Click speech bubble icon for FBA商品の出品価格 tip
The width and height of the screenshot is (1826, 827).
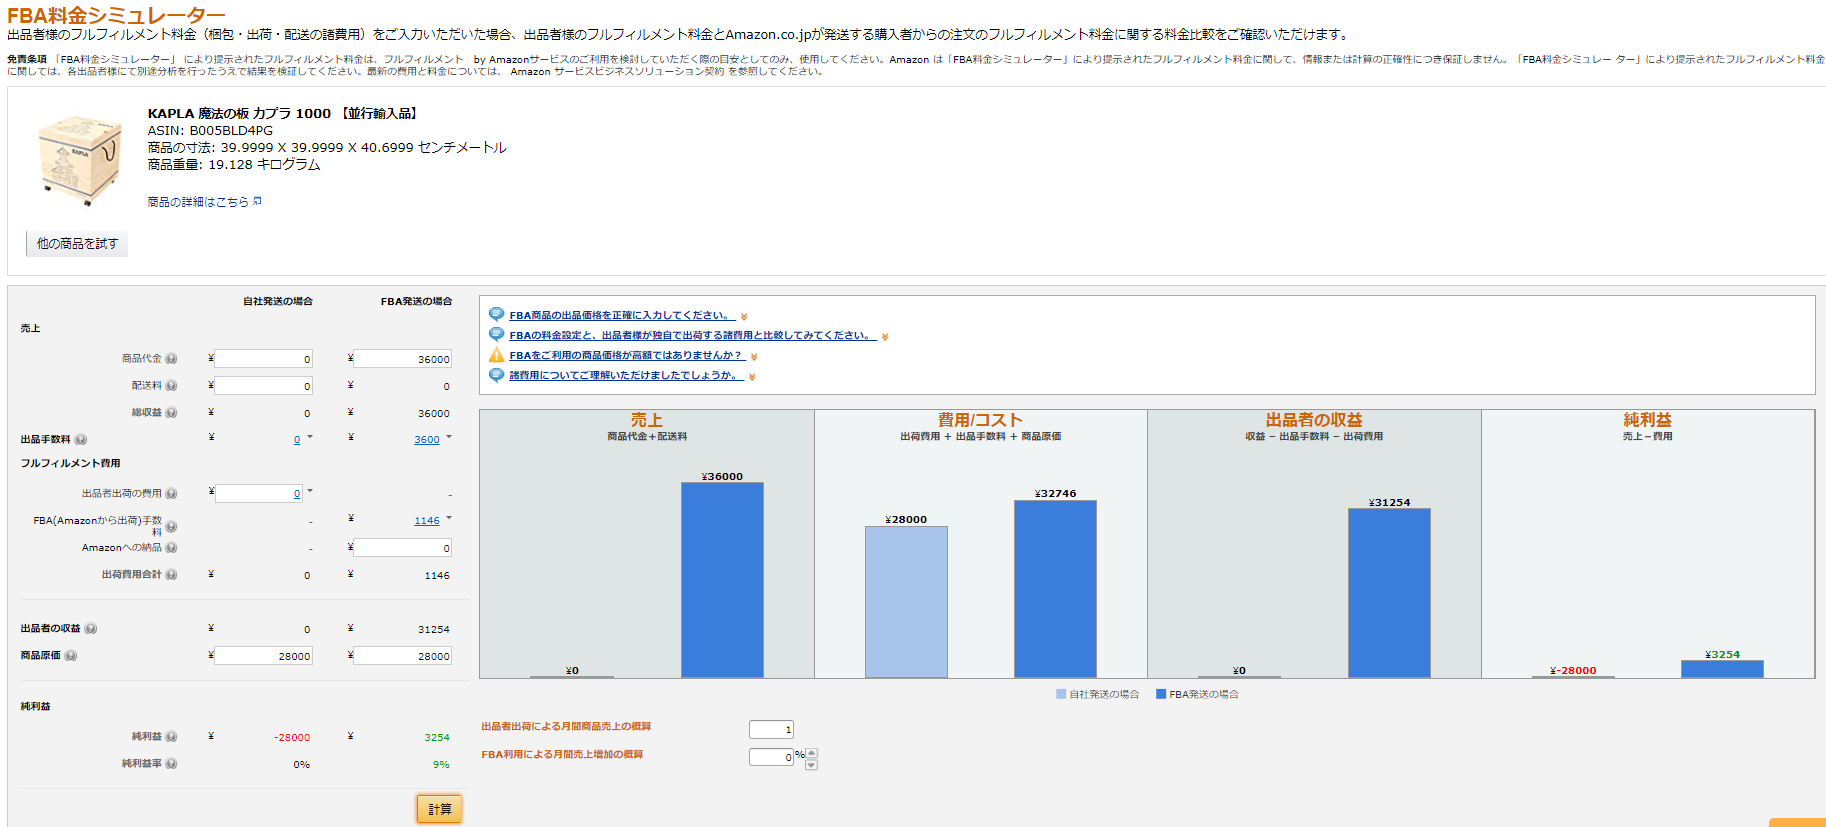point(496,315)
